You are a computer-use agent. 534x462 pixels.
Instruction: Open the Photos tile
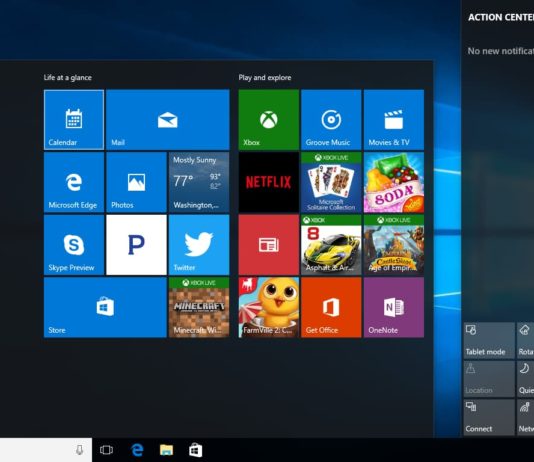137,182
